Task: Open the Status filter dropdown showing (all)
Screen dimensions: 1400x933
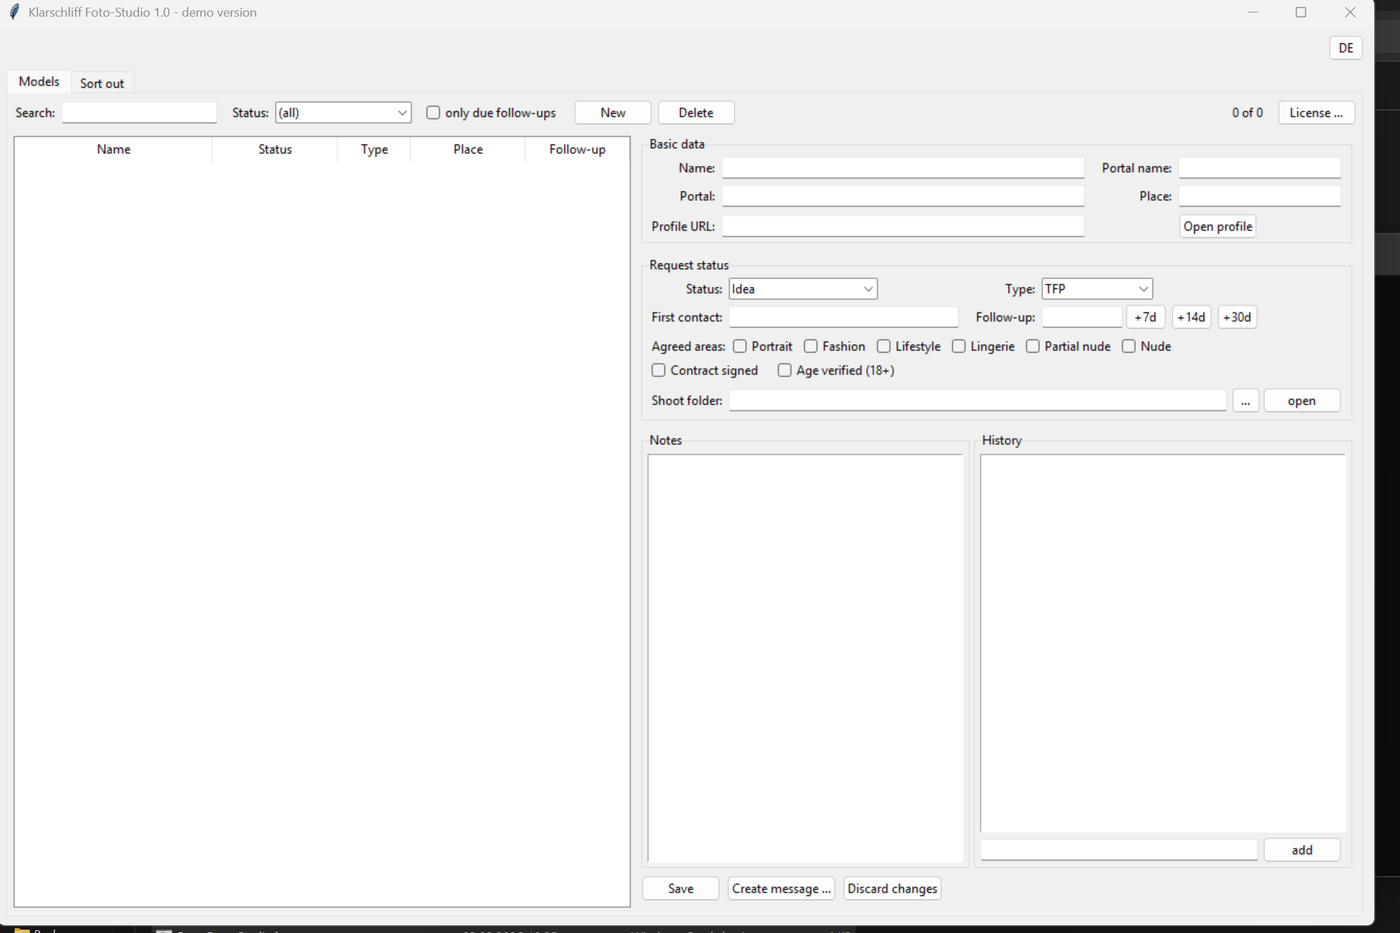Action: tap(343, 113)
